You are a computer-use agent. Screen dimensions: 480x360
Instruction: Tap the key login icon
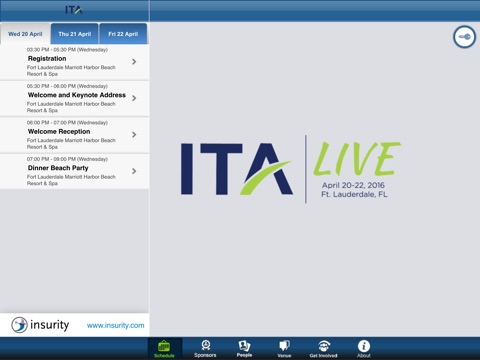tap(464, 37)
